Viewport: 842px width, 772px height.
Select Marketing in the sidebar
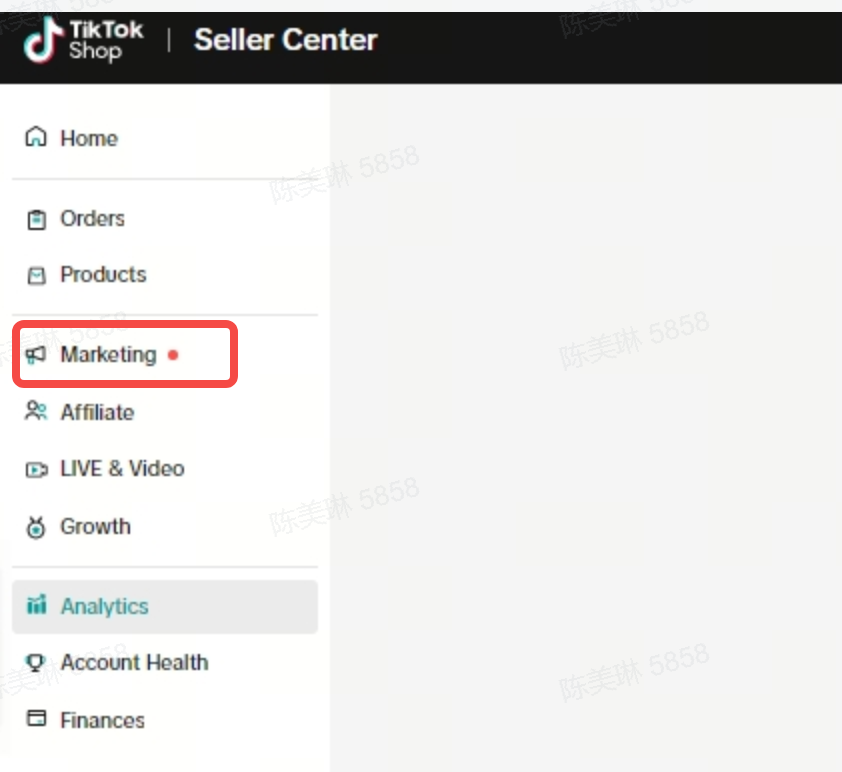(x=108, y=355)
